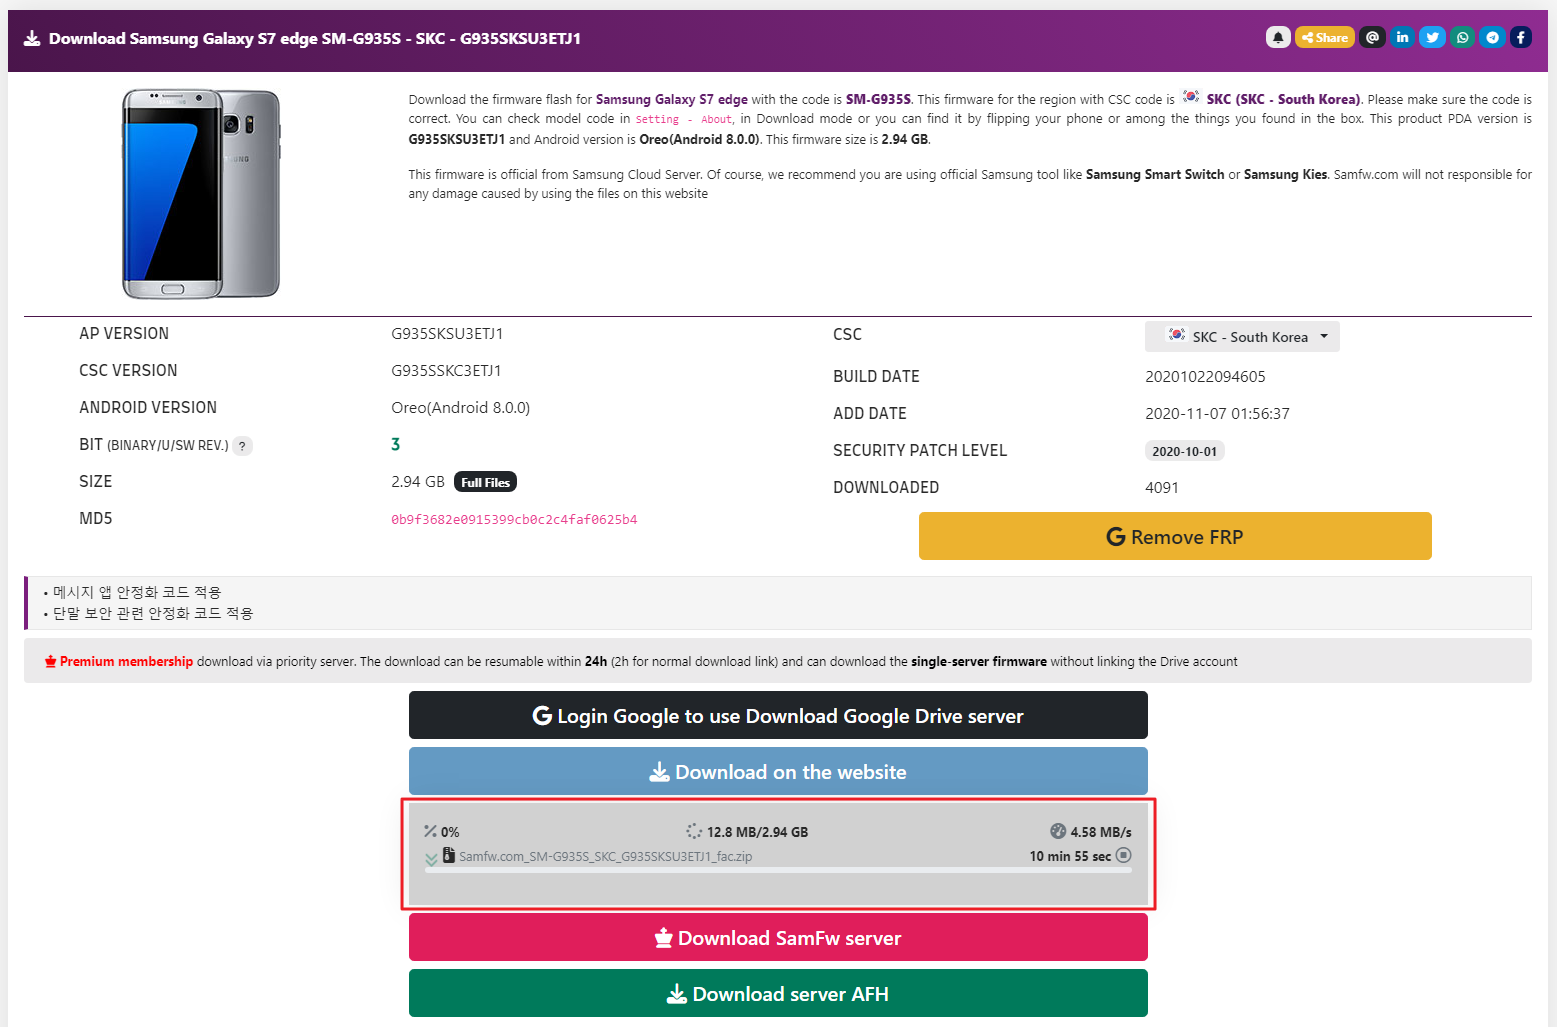1557x1027 pixels.
Task: Click the build date 20201022094605
Action: (x=1205, y=377)
